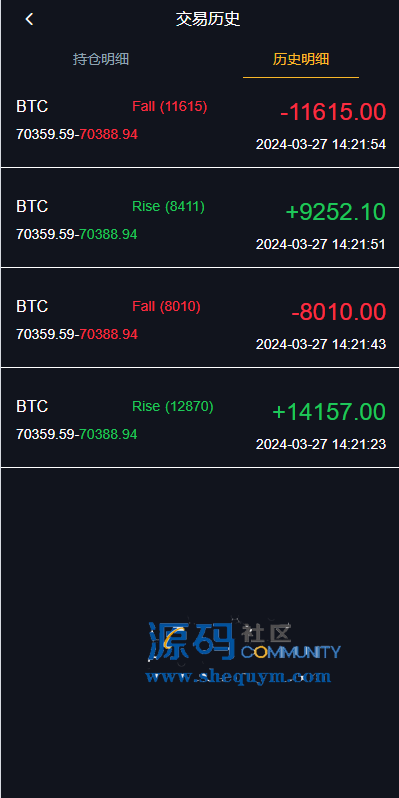Open the Rise (8411) BTC trade record
The image size is (399, 798).
click(x=200, y=218)
